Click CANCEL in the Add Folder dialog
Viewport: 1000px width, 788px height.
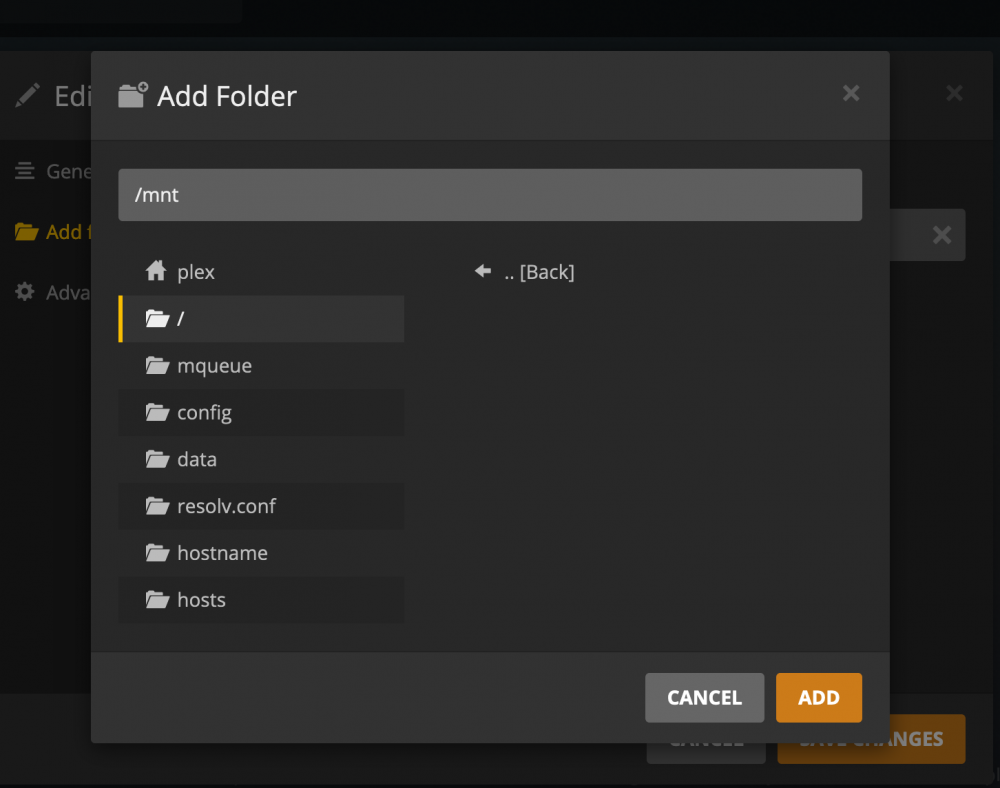704,697
